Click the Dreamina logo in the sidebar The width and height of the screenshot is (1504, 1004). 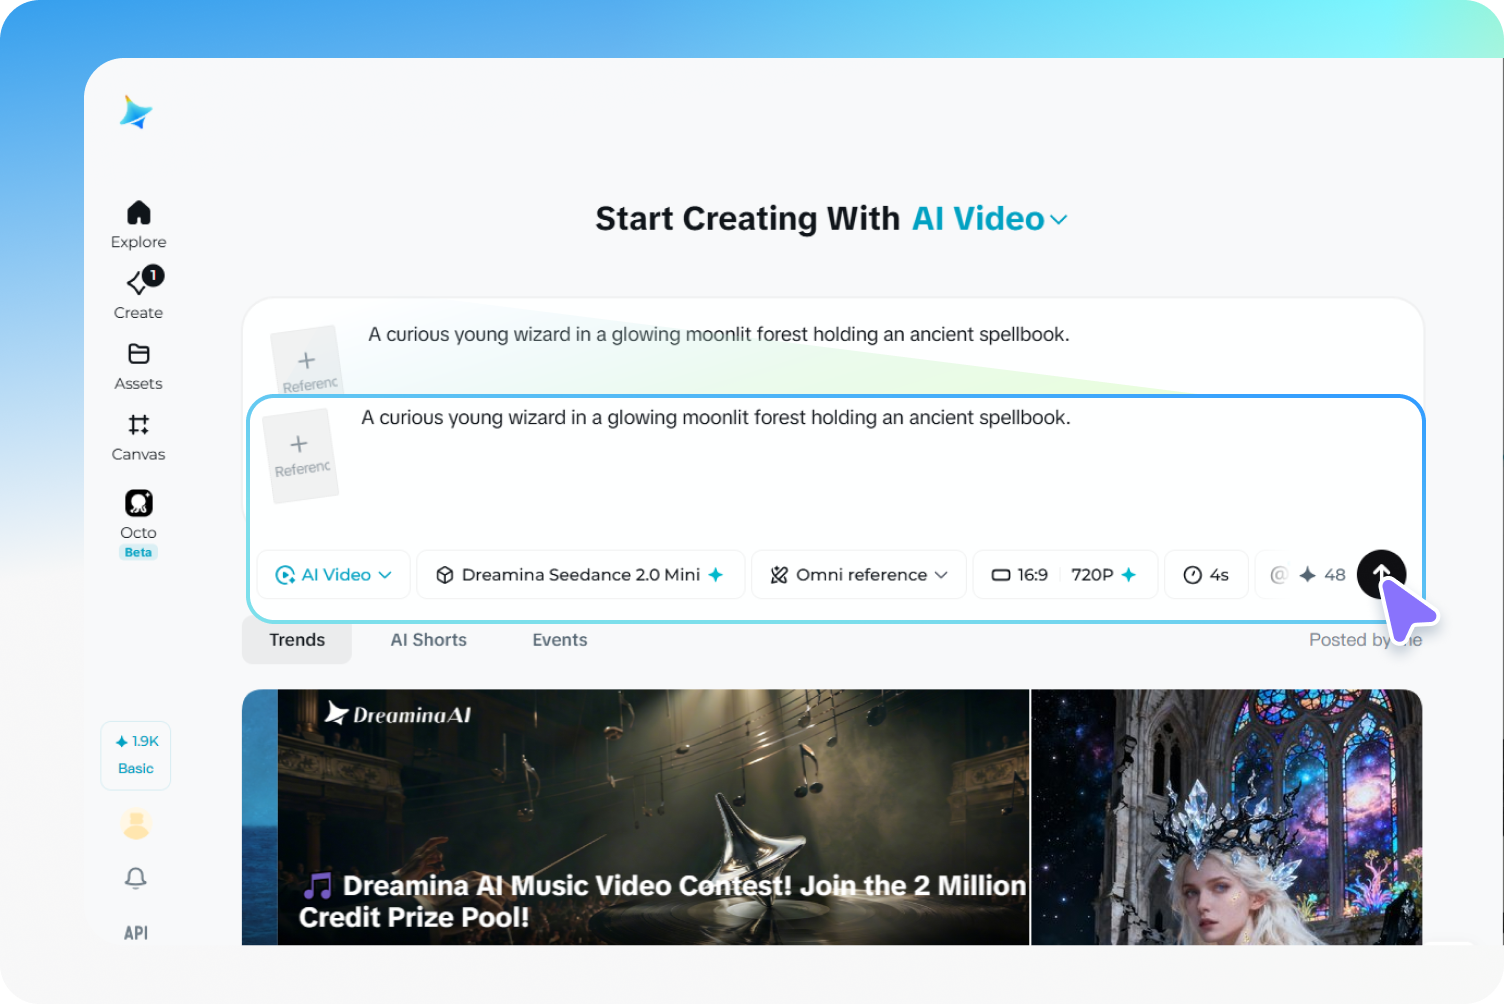pos(136,112)
